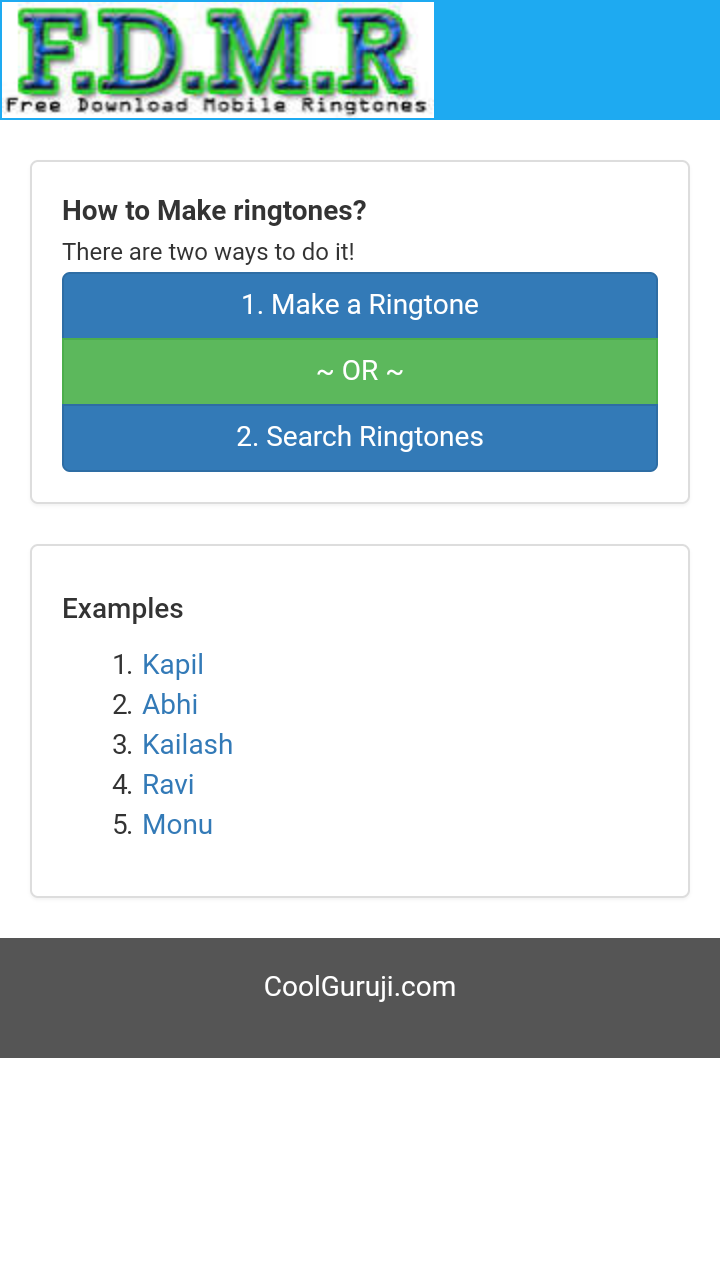
Task: Click the empty blue header area beside the logo
Action: coord(577,60)
